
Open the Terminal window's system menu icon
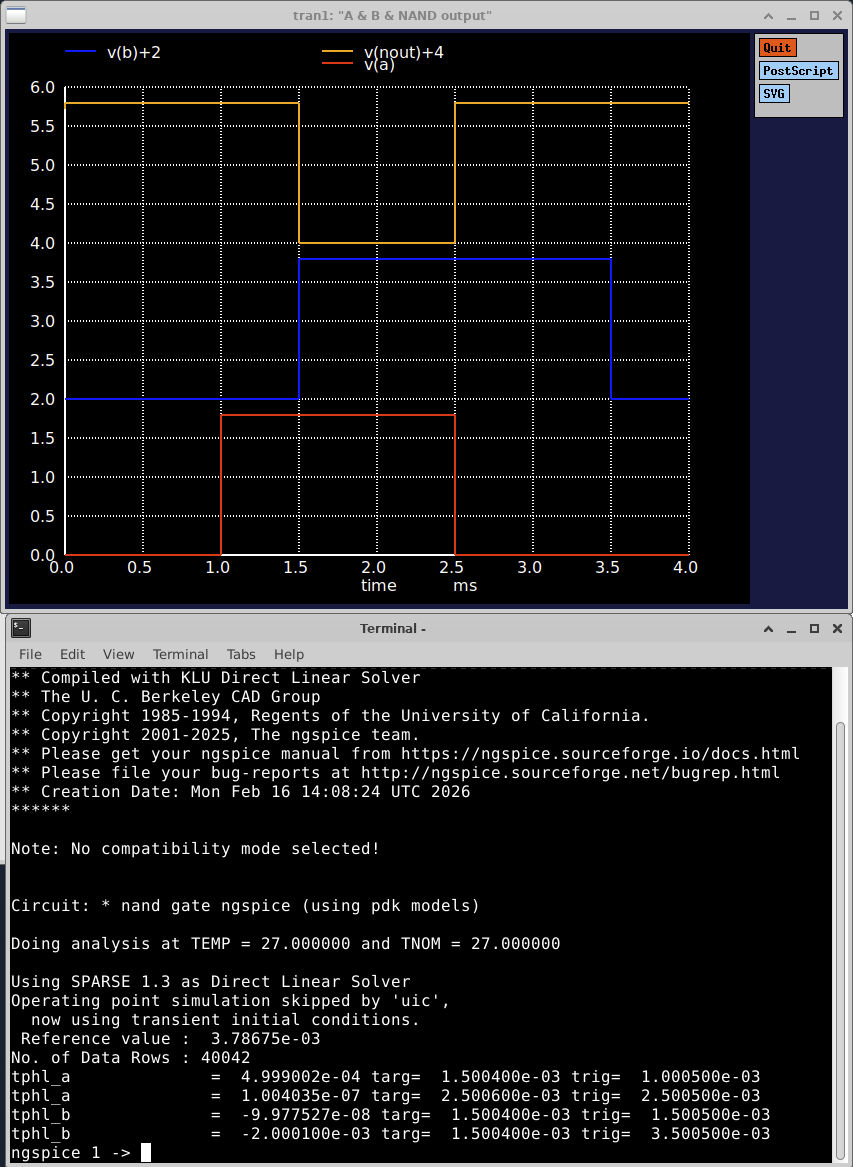20,627
